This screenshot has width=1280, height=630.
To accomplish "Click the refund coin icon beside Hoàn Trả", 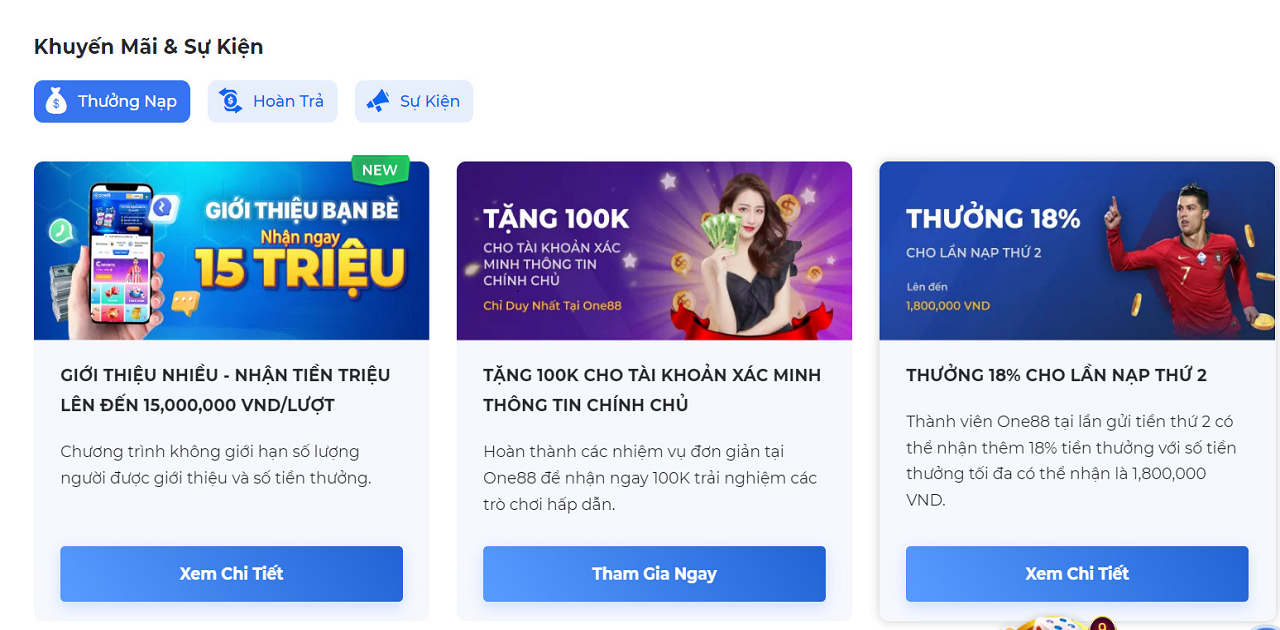I will coord(230,101).
